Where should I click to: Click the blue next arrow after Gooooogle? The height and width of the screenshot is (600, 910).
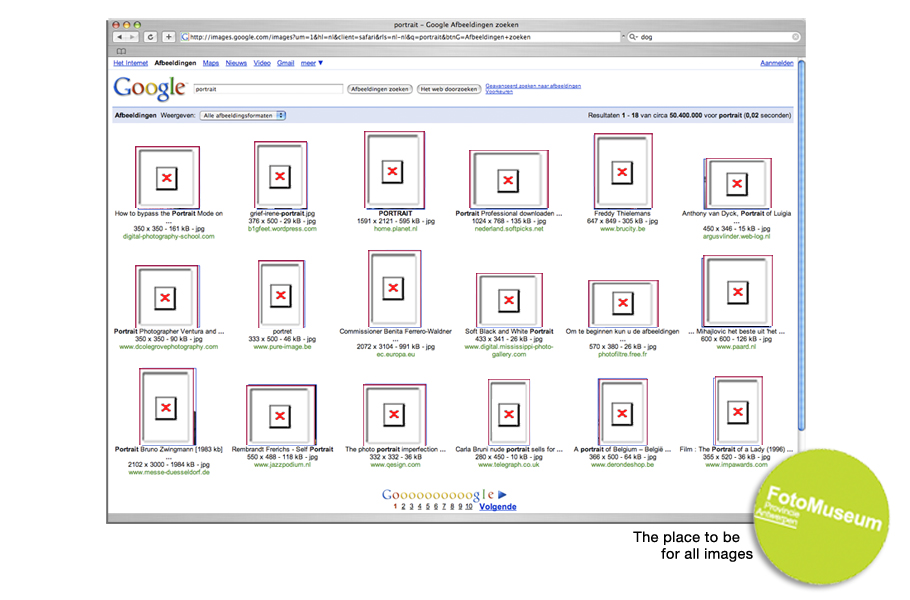[503, 495]
